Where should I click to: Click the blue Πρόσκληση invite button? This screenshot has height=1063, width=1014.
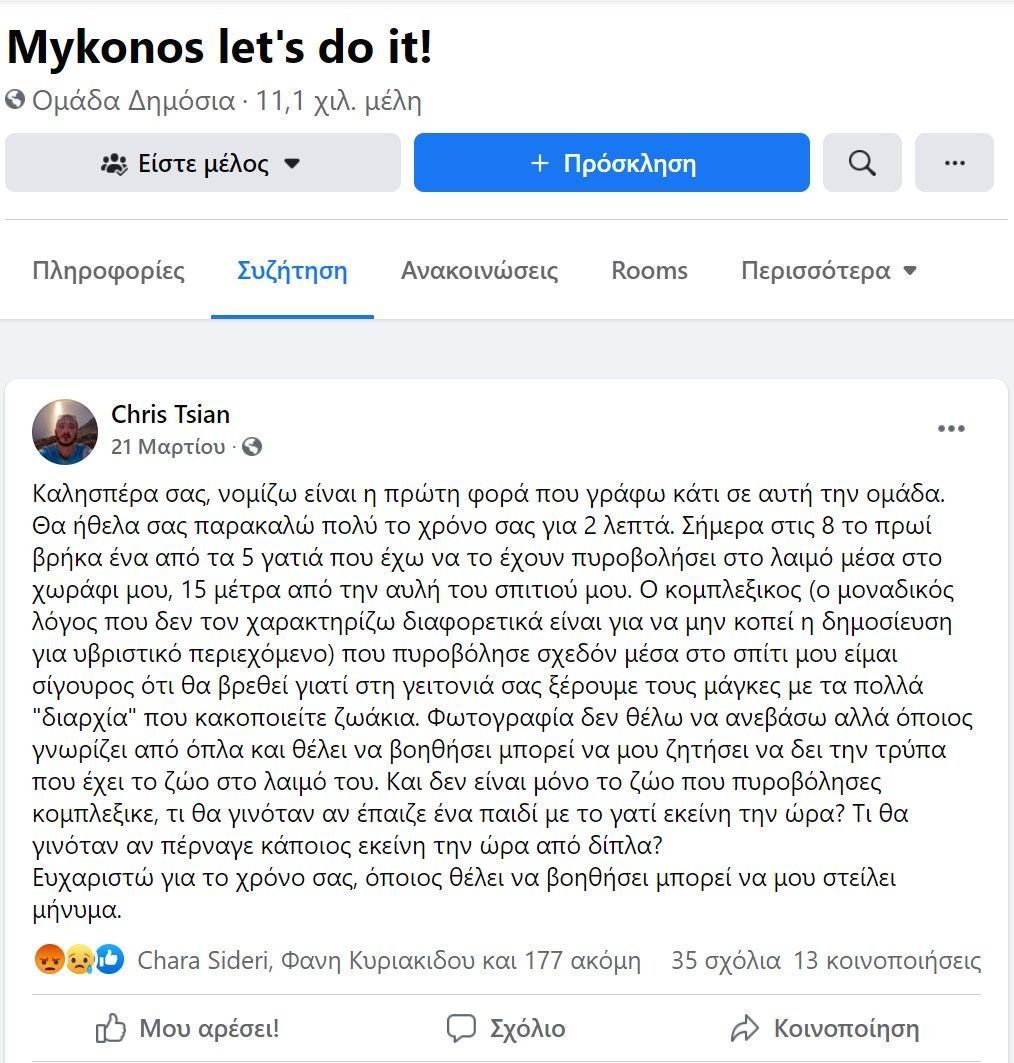click(x=611, y=163)
